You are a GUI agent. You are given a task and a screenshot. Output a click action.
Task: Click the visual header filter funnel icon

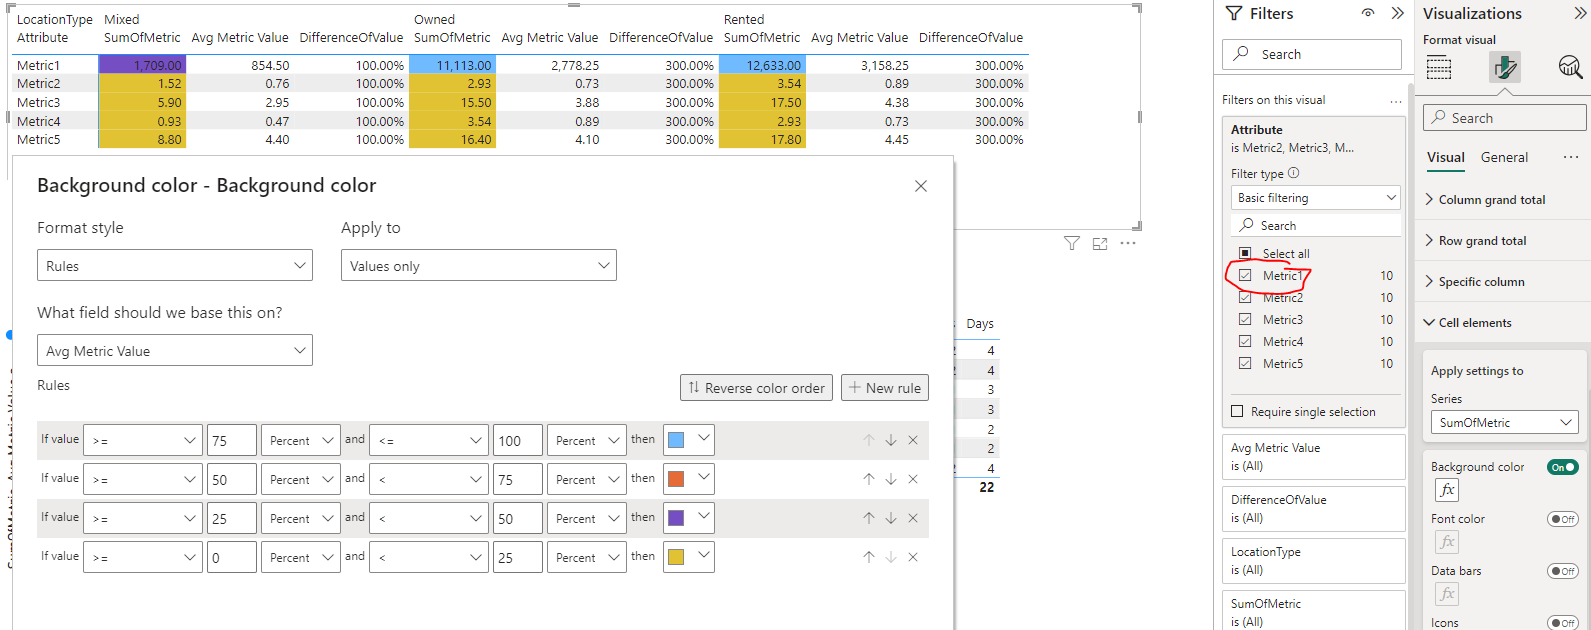click(1072, 243)
